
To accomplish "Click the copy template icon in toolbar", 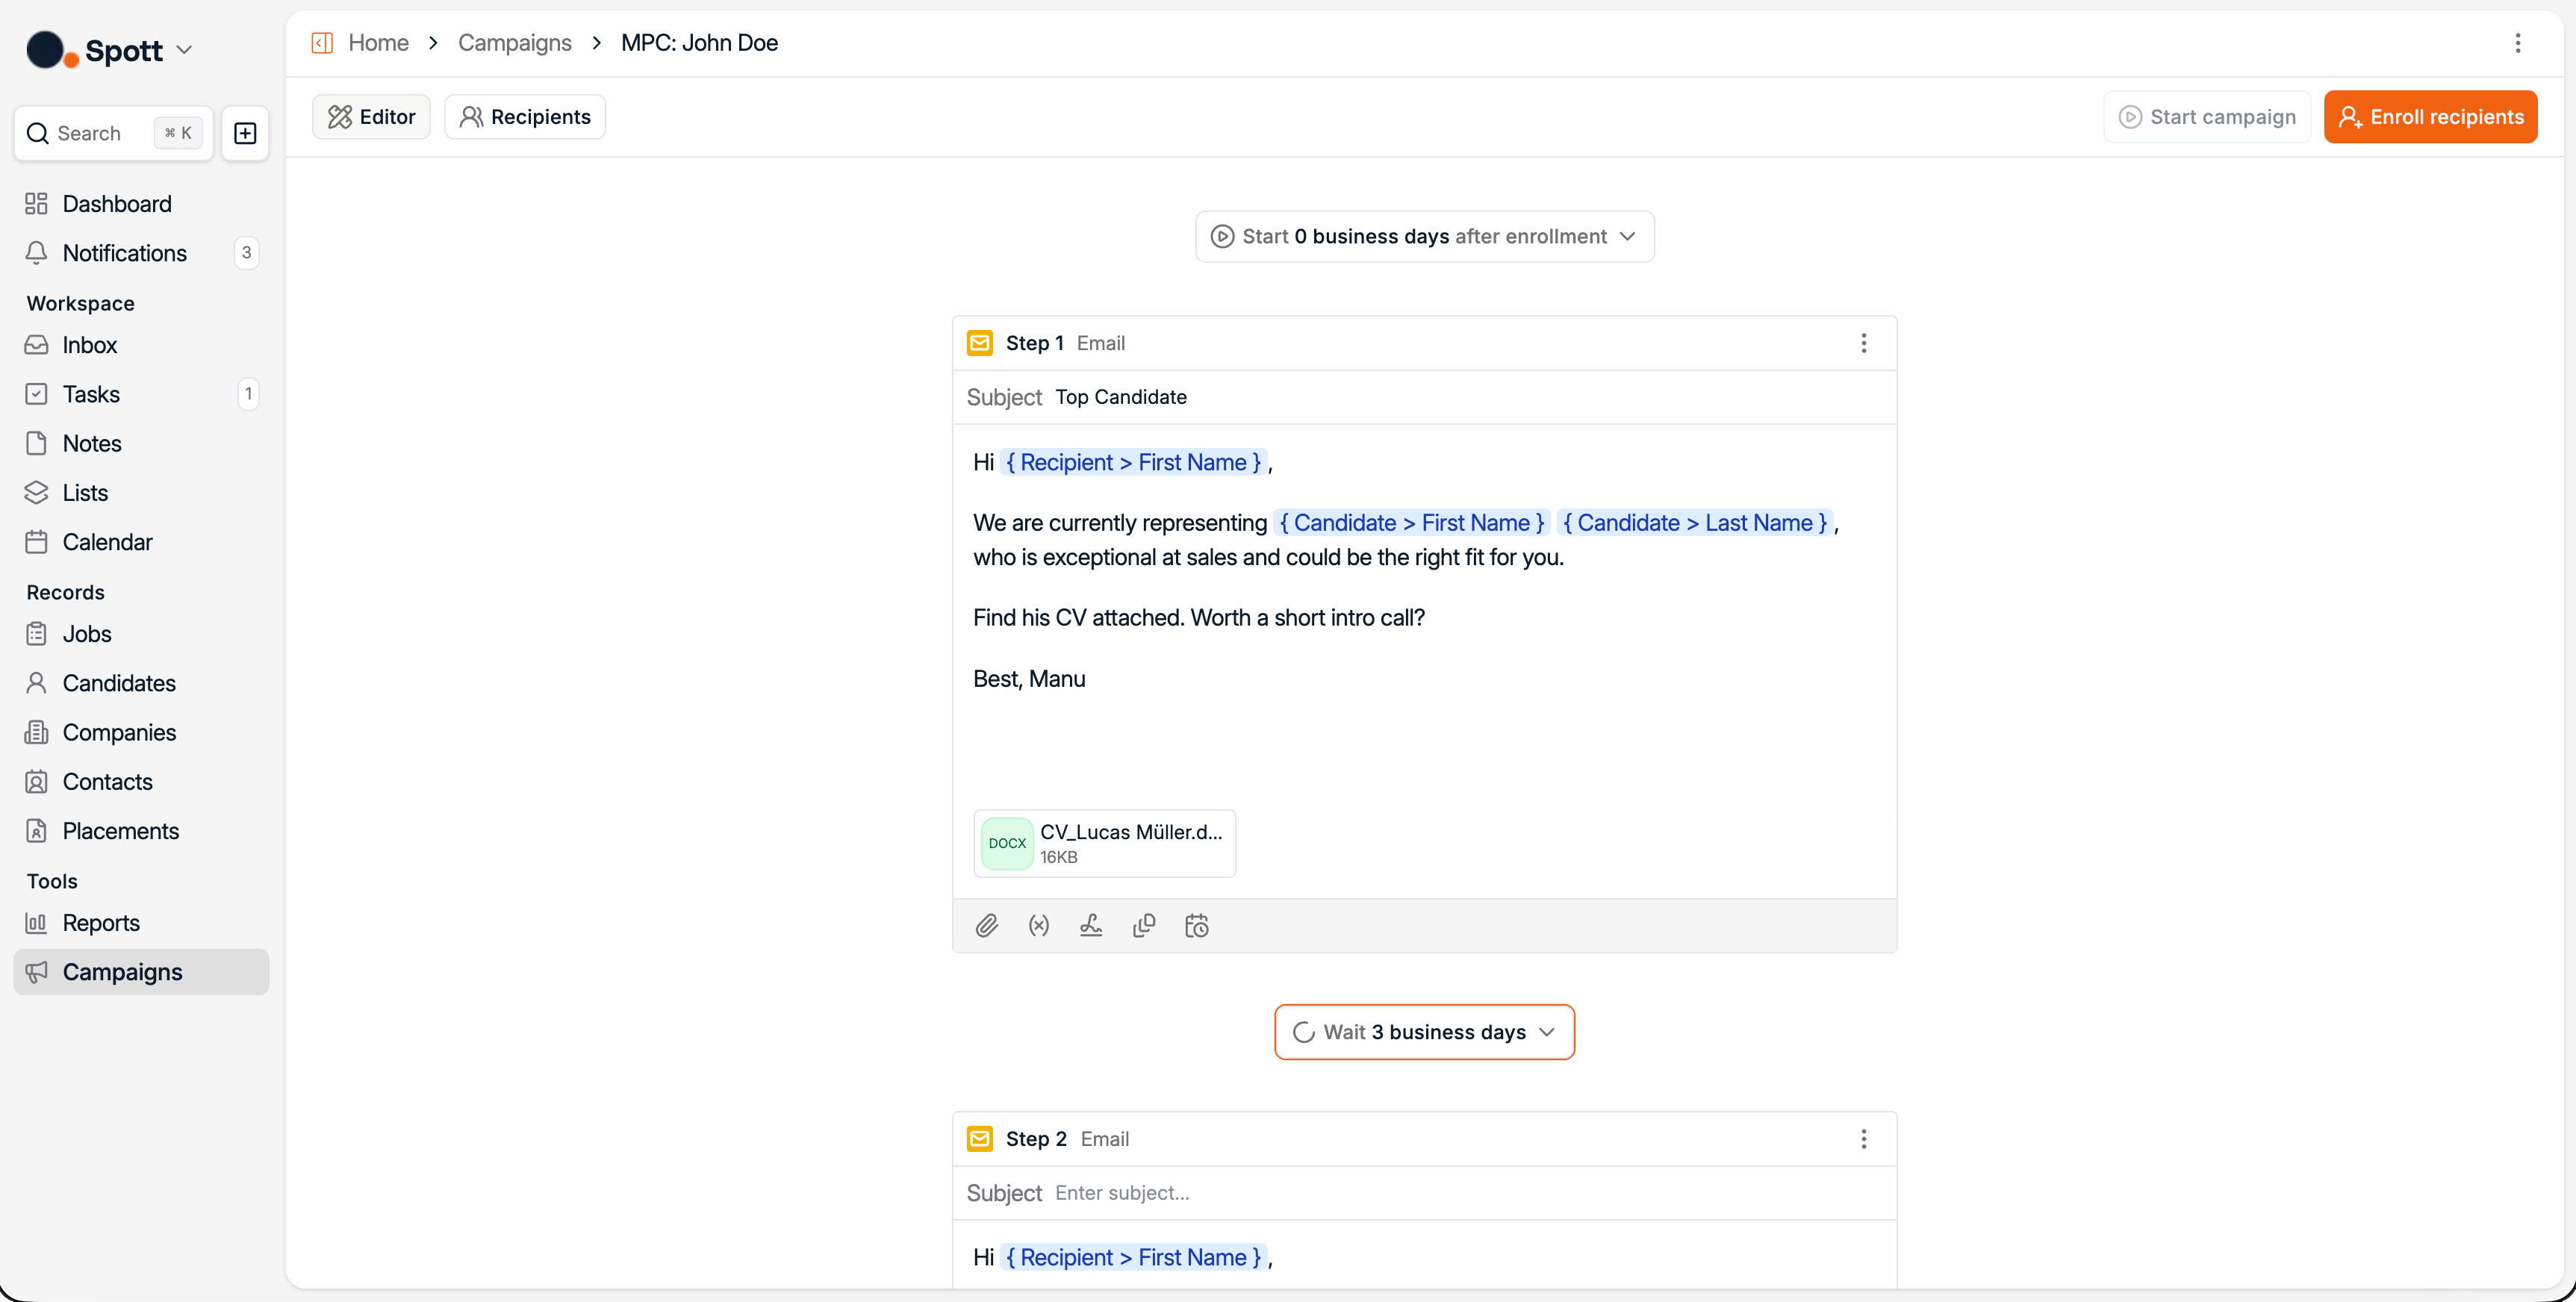I will 1144,925.
